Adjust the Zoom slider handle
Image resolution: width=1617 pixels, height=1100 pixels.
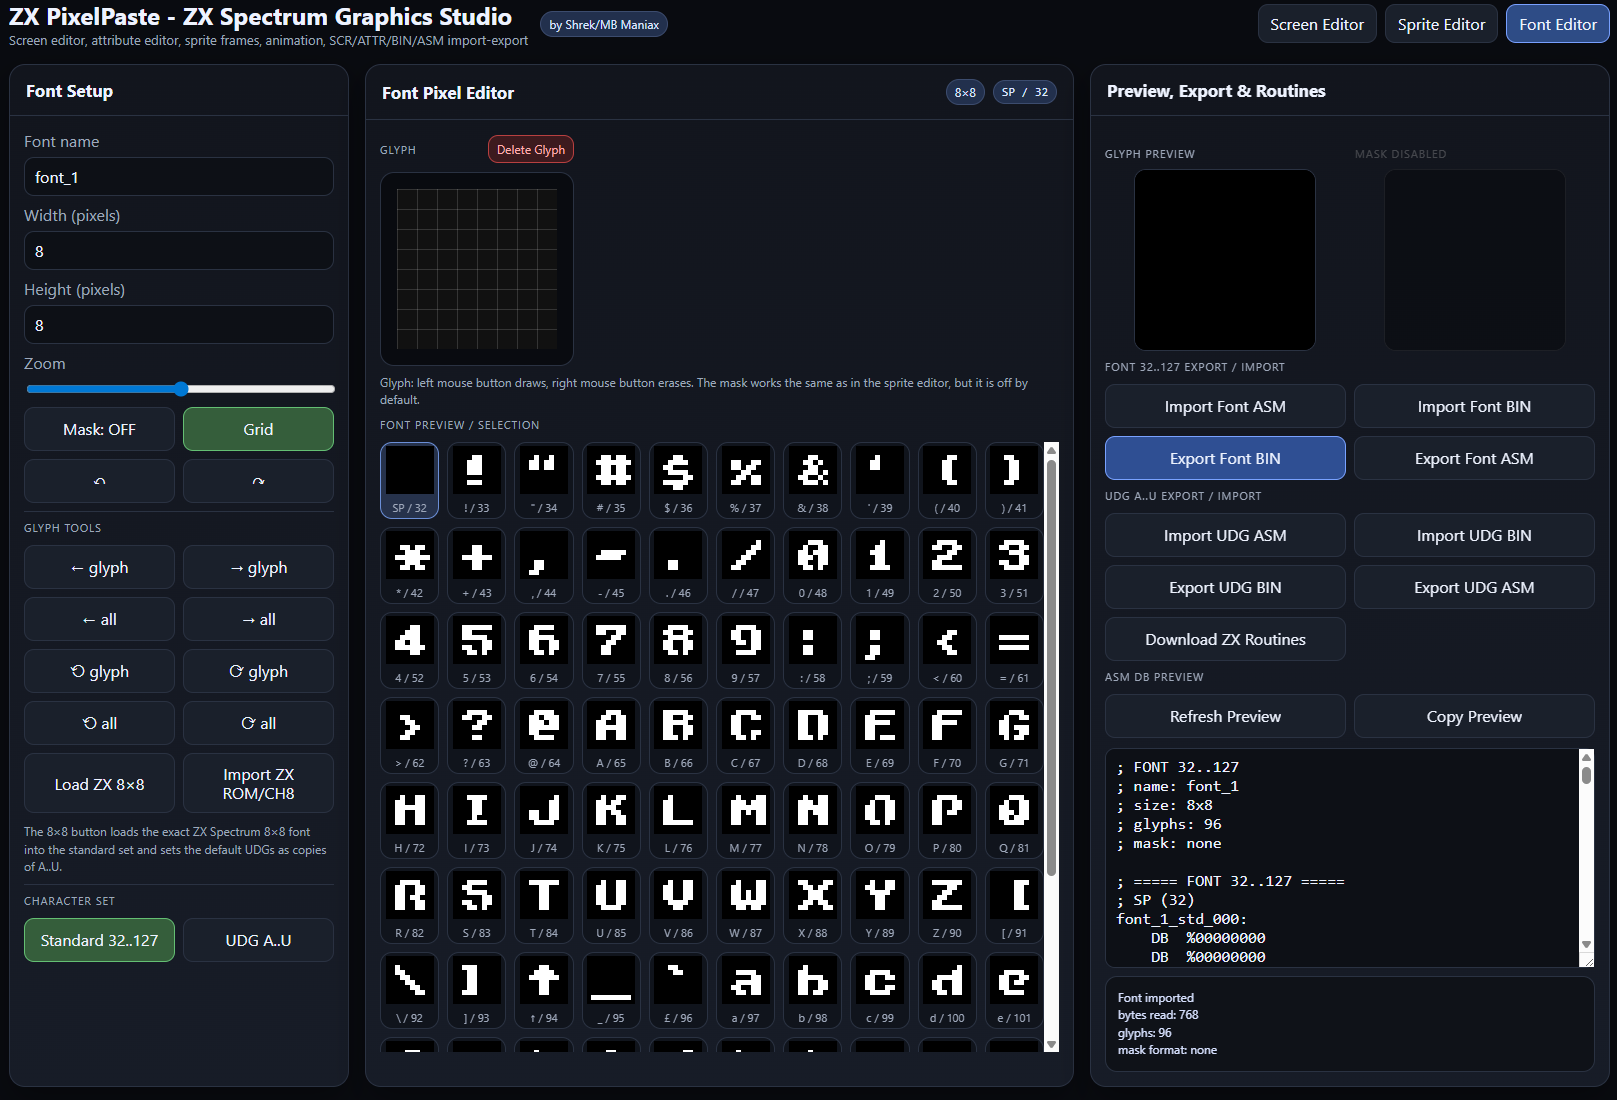pos(181,389)
